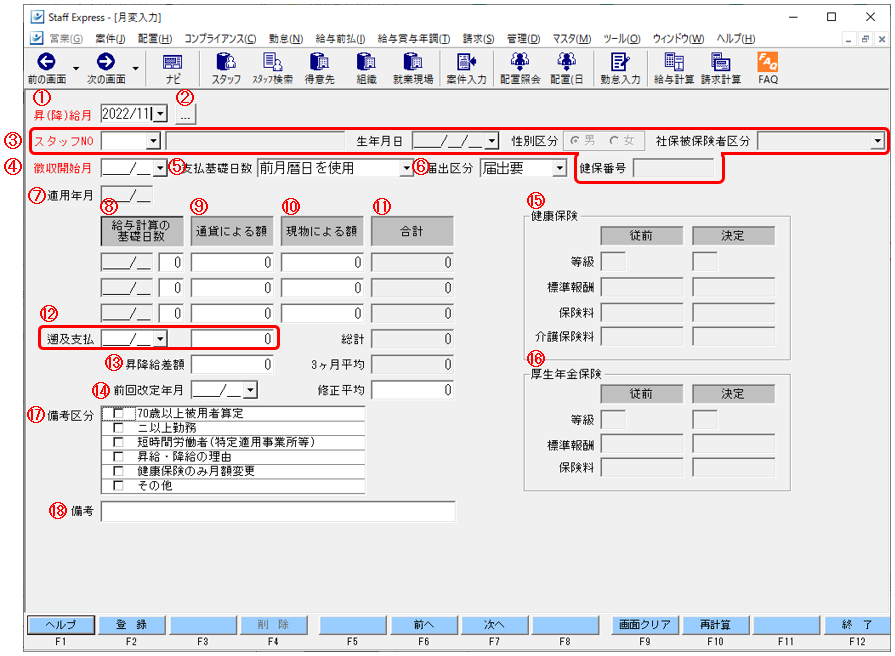
Task: Open the 配置(H) menu
Action: point(155,39)
